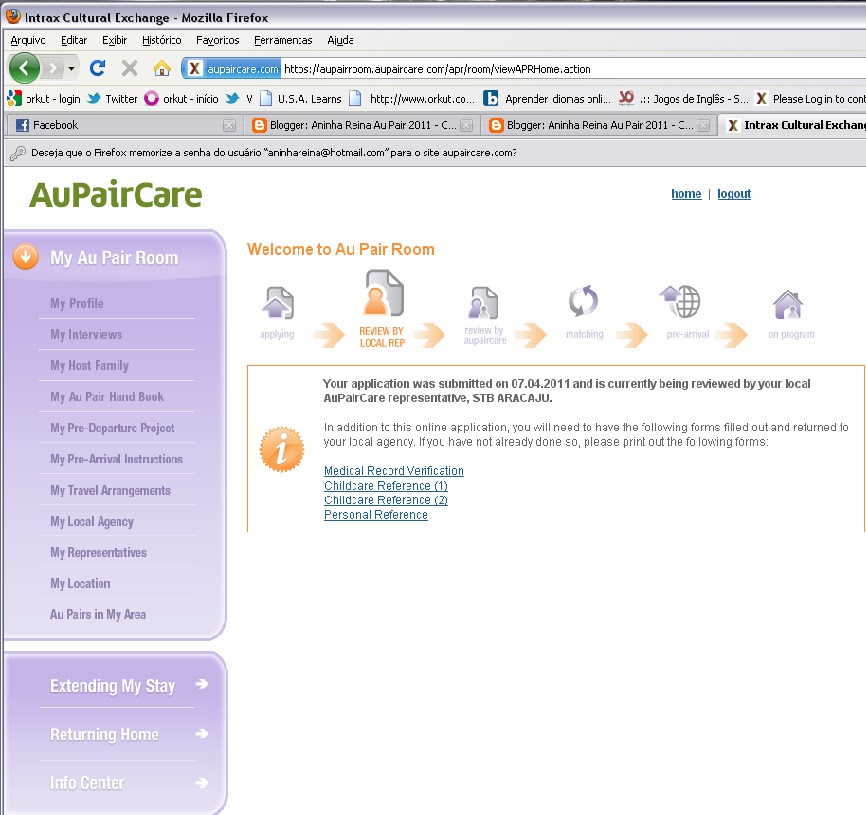Open the Editar menu
Screen dimensions: 866x815
point(74,40)
